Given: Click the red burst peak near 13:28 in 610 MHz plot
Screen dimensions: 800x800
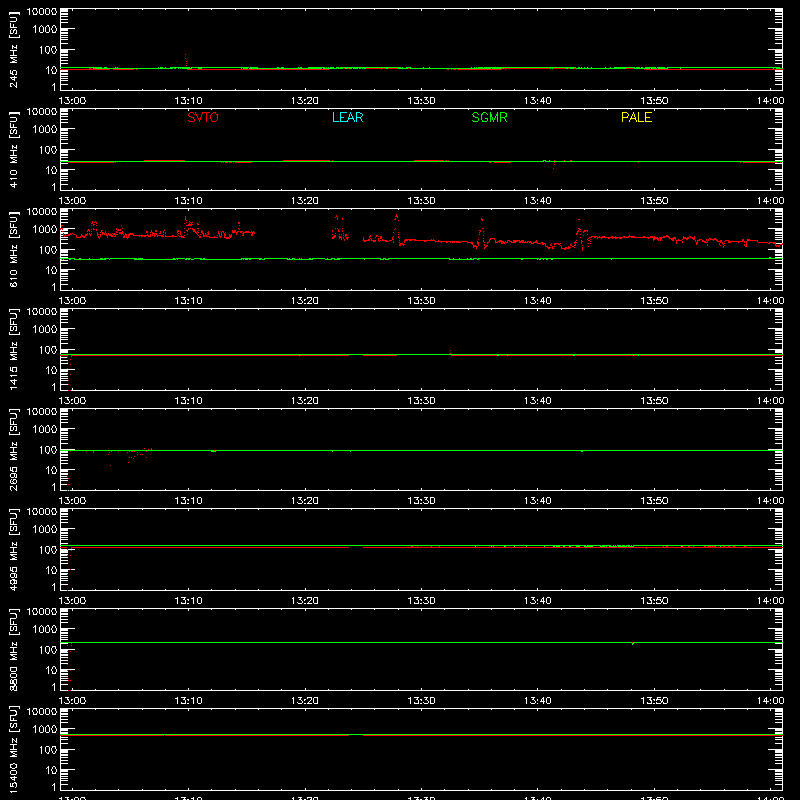Looking at the screenshot, I should click(x=396, y=227).
